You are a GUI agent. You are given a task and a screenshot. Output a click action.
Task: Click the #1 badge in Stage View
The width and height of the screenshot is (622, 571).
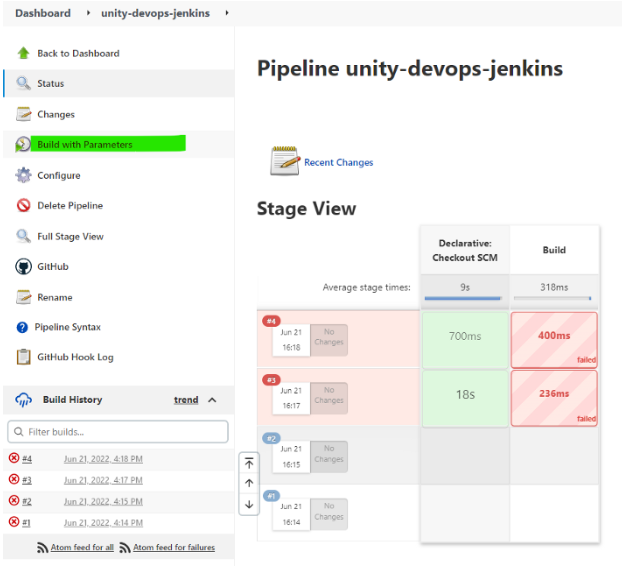271,496
